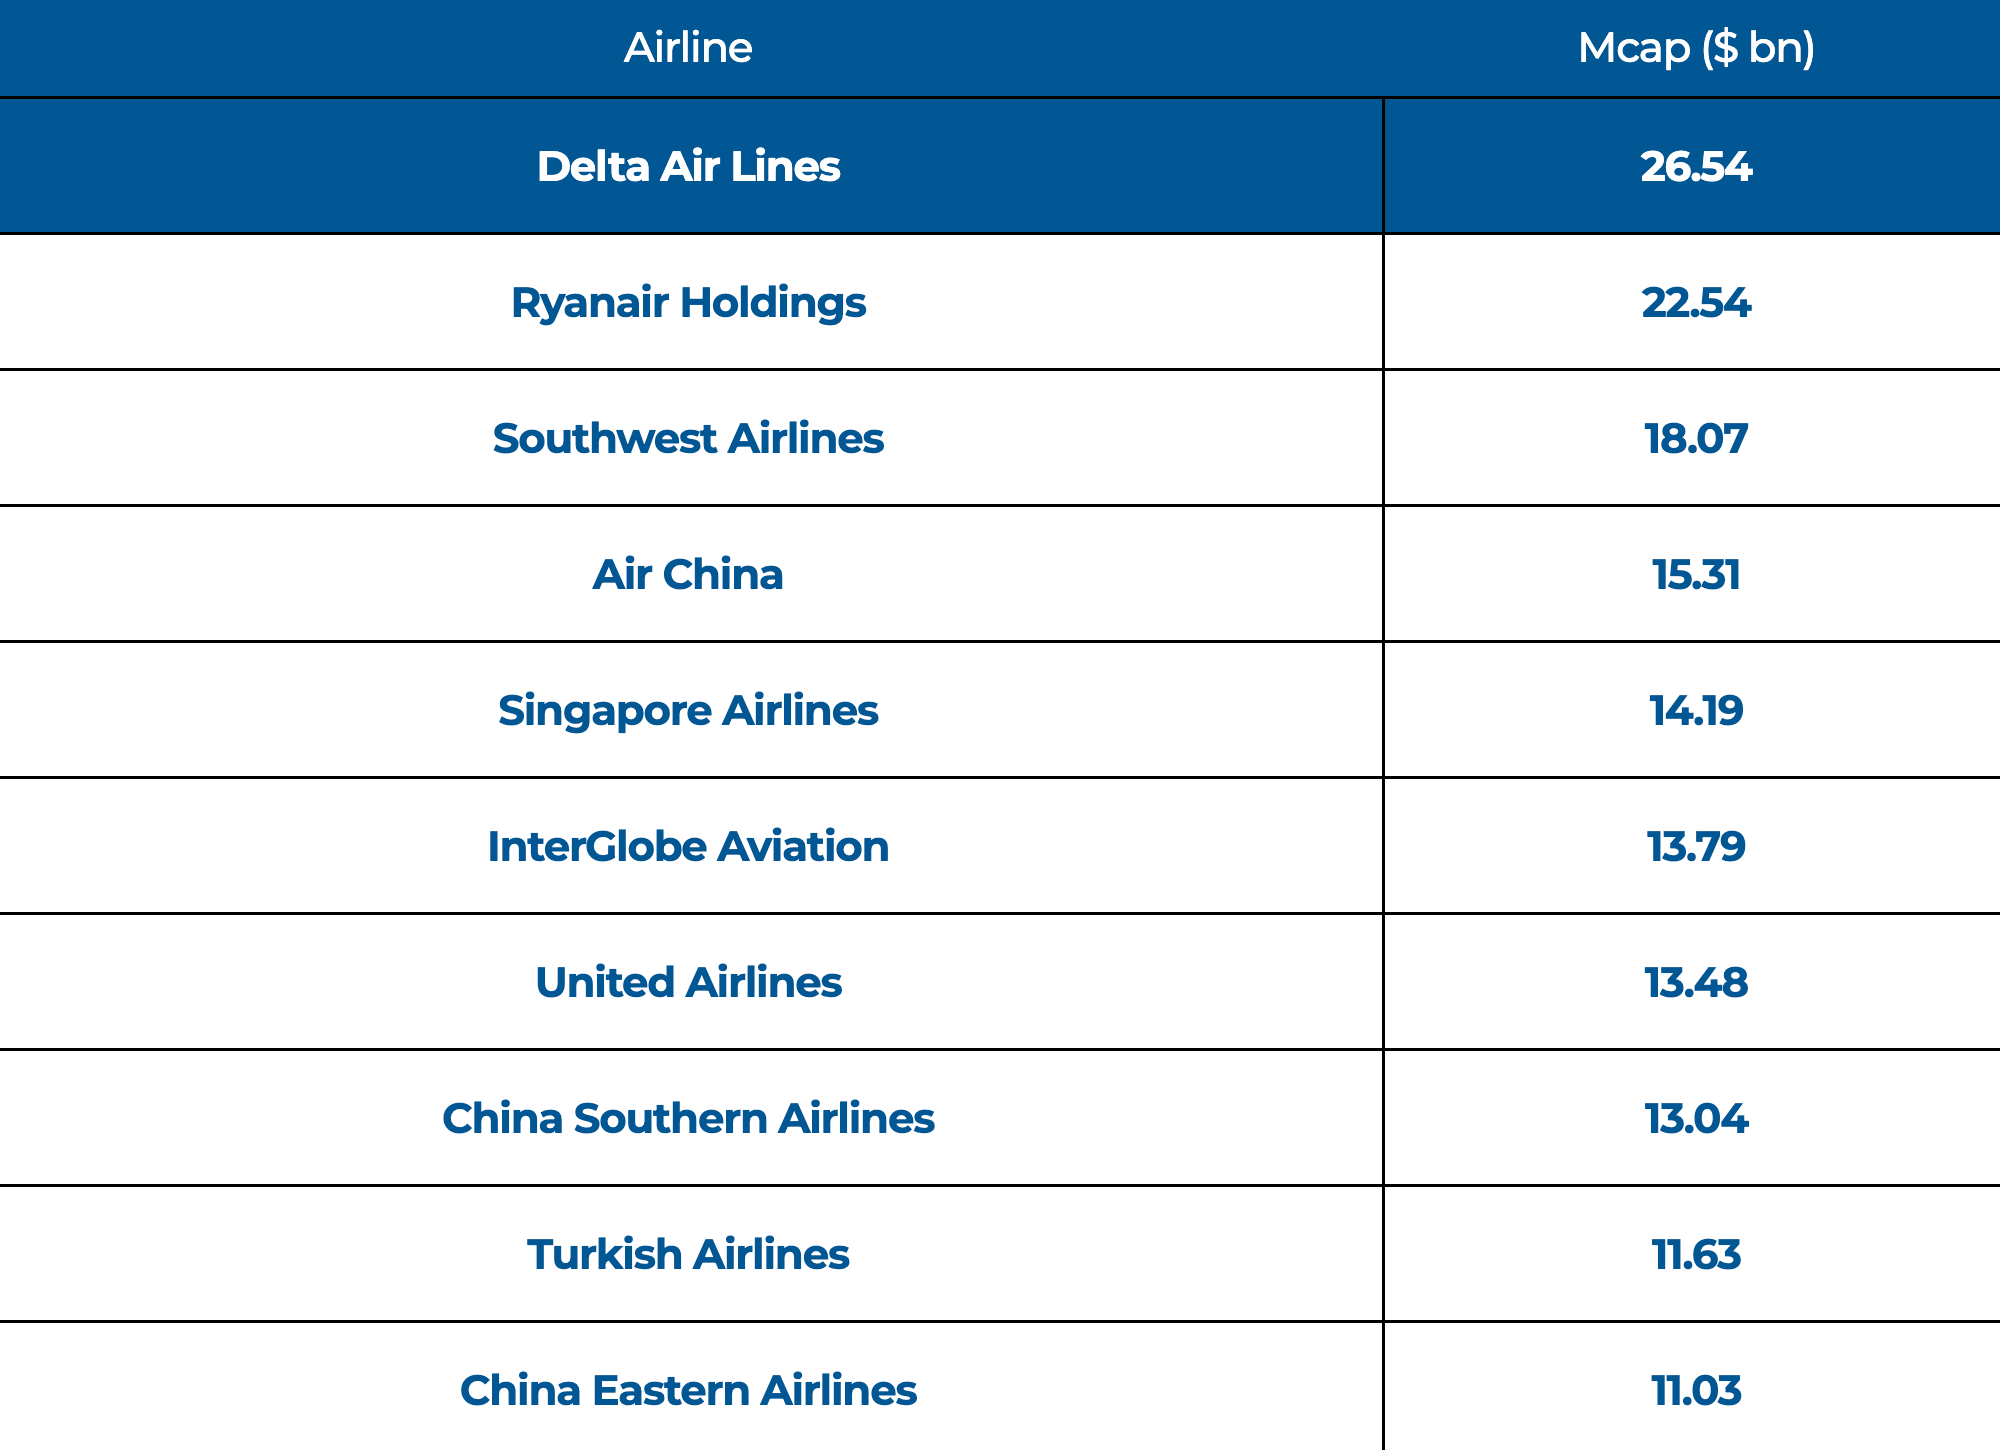This screenshot has width=2000, height=1450.
Task: Select the Ryanair Holdings row name
Action: click(x=688, y=302)
